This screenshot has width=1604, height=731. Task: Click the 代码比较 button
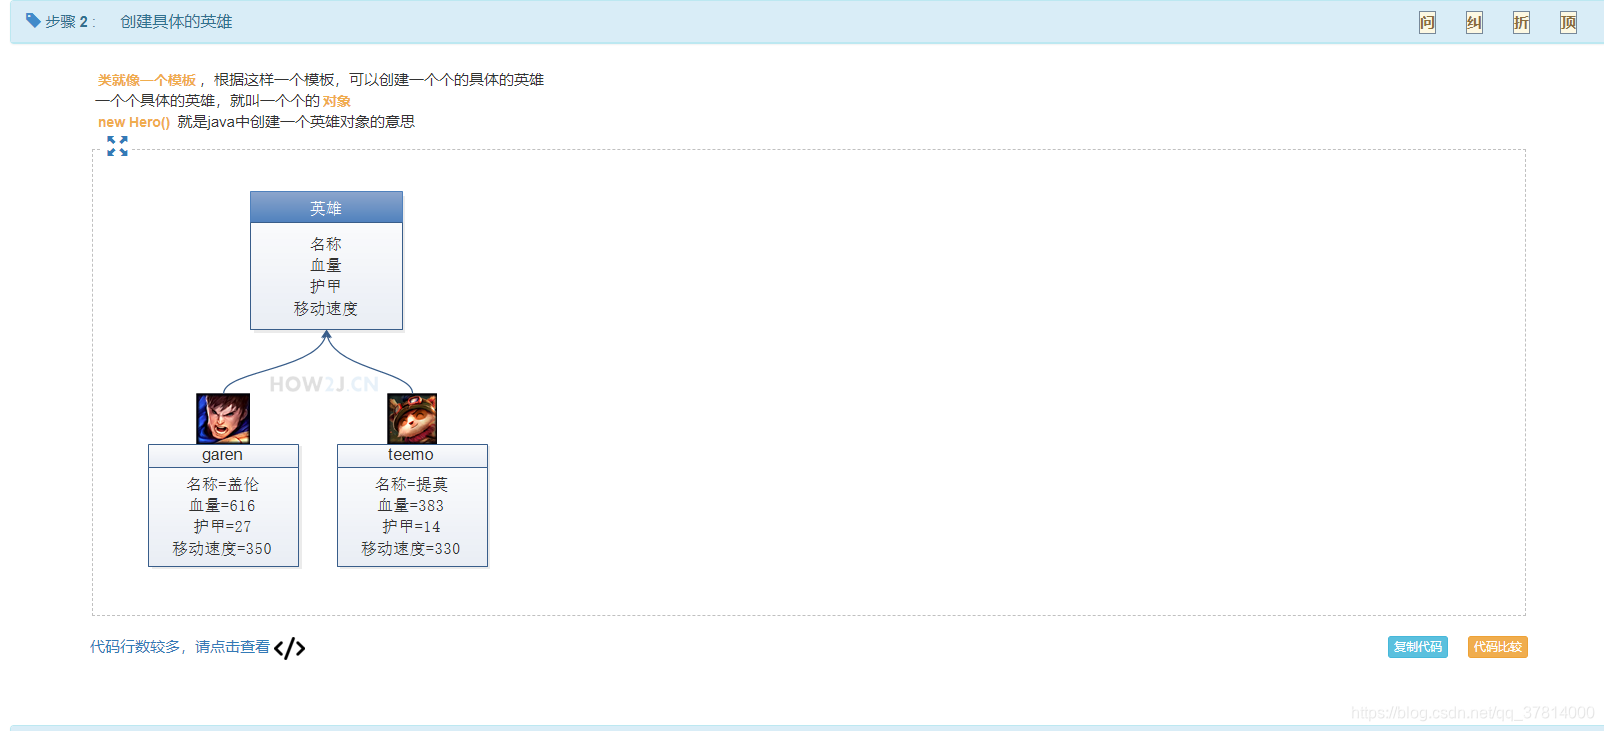[x=1498, y=647]
